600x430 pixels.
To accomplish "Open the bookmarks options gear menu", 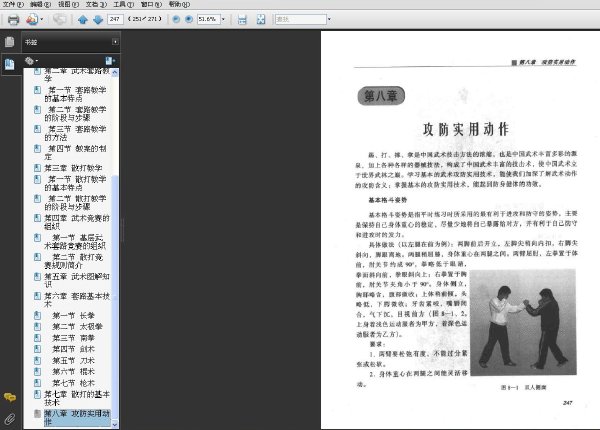I will click(31, 60).
